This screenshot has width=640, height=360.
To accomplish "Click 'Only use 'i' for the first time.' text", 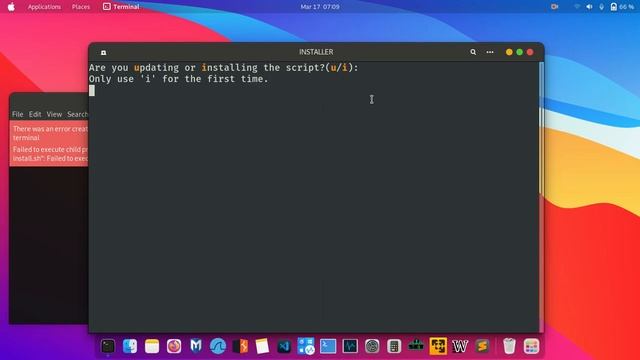I will [178, 79].
